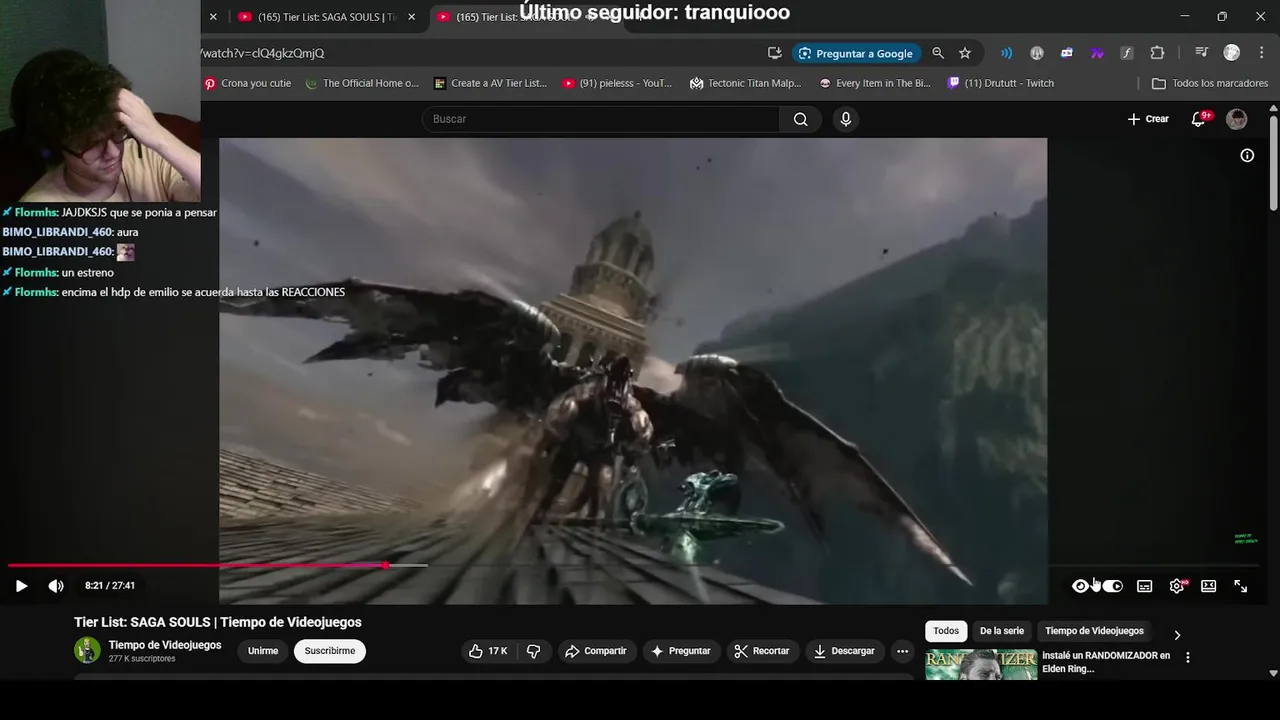This screenshot has width=1280, height=720.
Task: Bookmark this page with the star icon
Action: coord(965,53)
